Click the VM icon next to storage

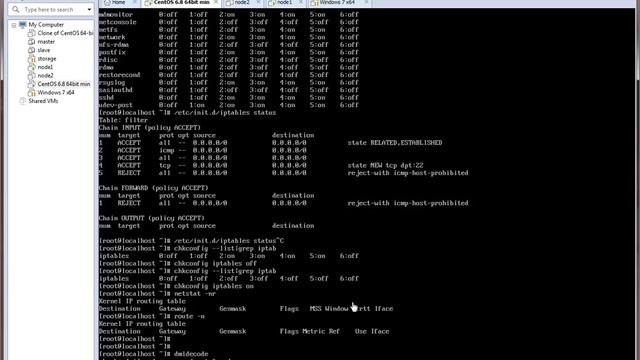point(31,59)
